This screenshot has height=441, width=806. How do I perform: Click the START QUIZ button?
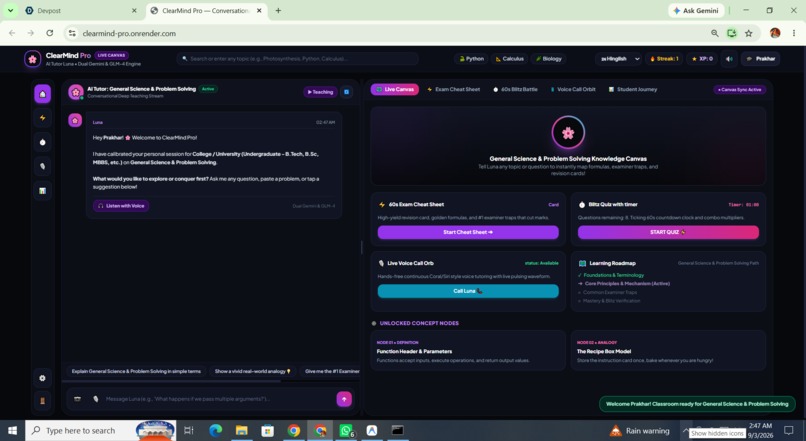point(668,232)
